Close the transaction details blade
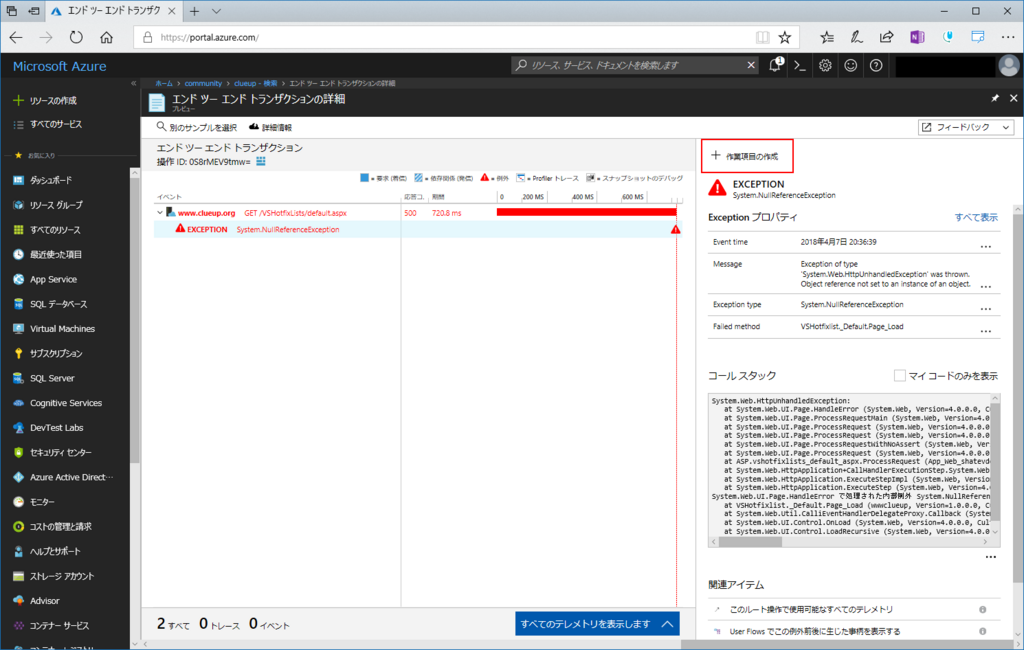Image resolution: width=1024 pixels, height=650 pixels. [1014, 98]
